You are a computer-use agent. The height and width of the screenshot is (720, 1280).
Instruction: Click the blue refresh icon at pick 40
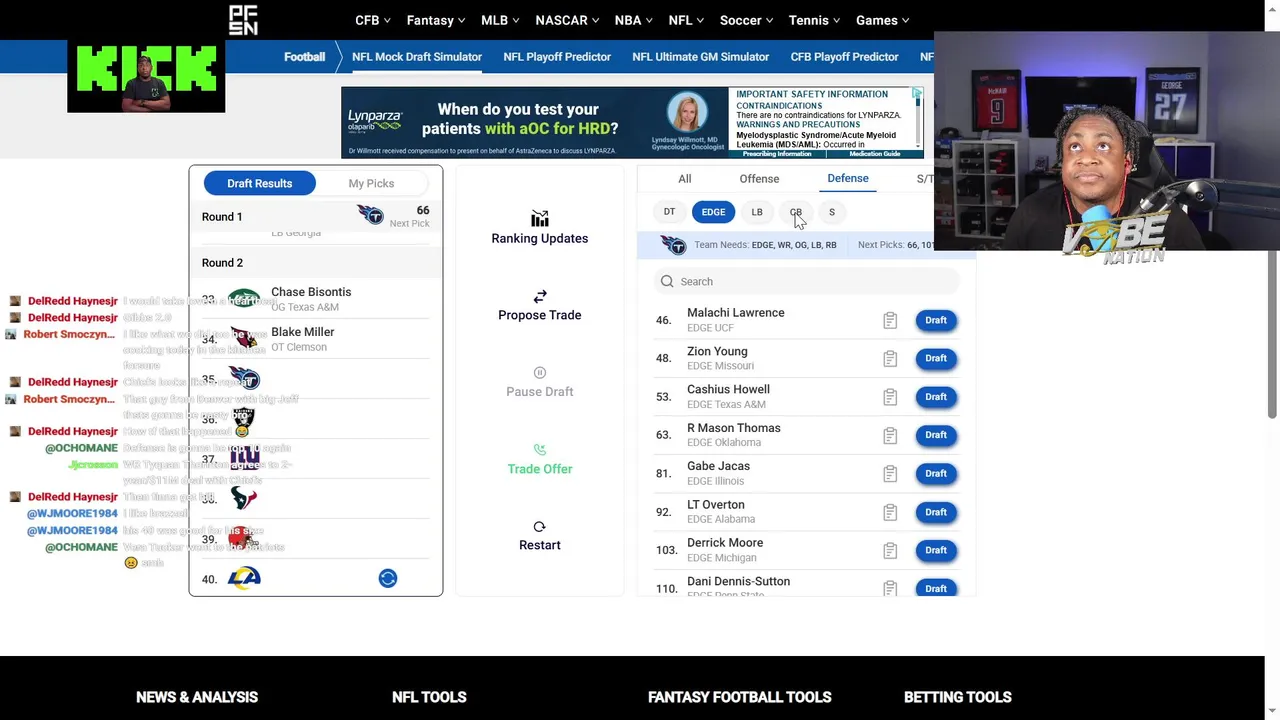click(x=388, y=578)
